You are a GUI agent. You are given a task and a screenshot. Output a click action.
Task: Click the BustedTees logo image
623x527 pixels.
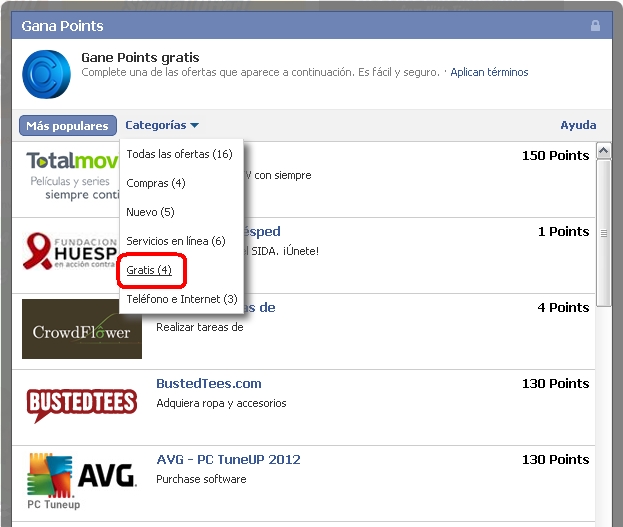pos(82,405)
